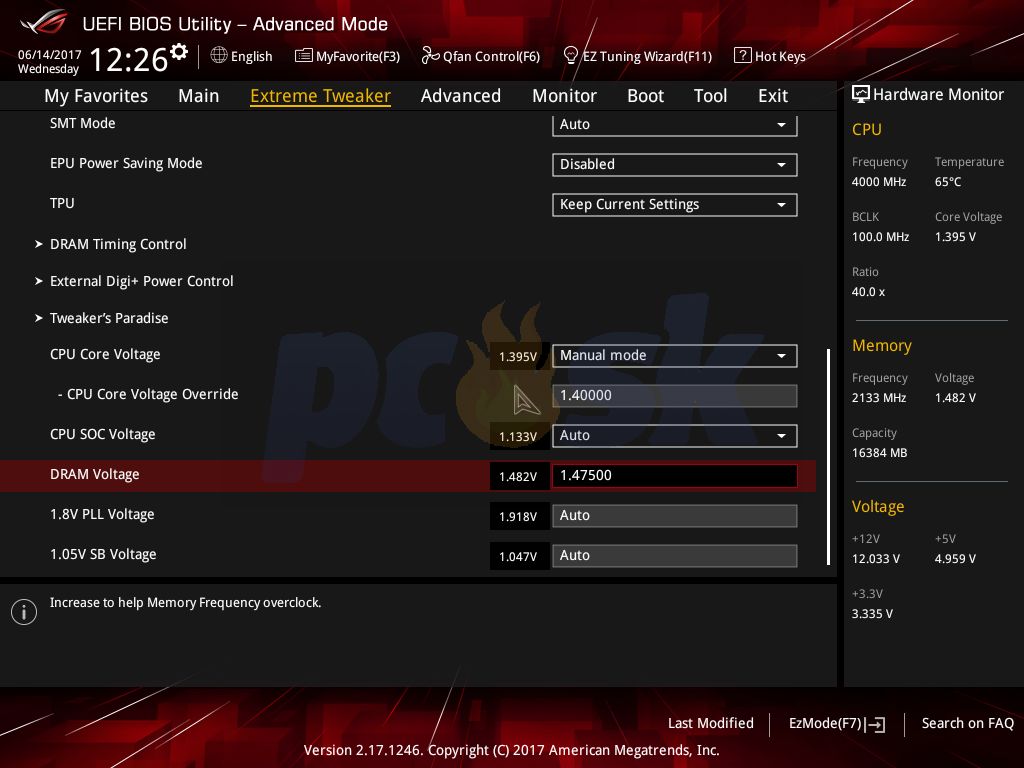Click the 1.05V SB Voltage field
Image resolution: width=1024 pixels, height=768 pixels.
675,556
